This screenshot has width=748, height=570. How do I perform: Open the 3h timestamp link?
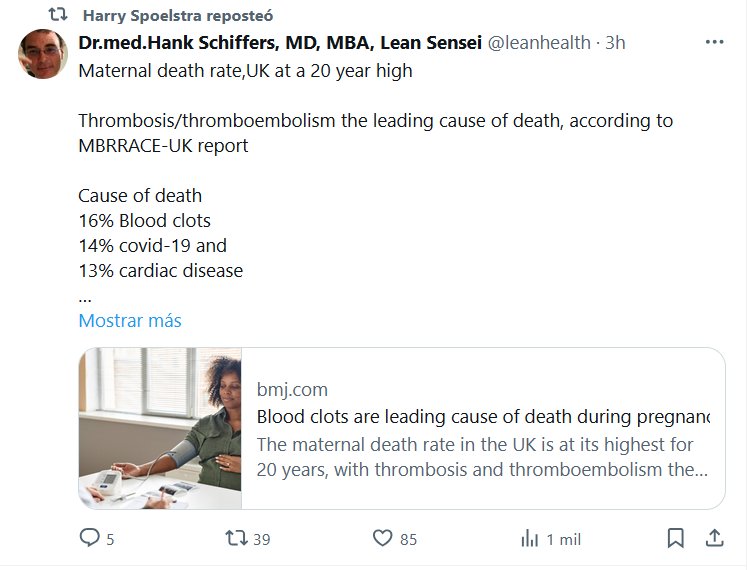pos(616,43)
